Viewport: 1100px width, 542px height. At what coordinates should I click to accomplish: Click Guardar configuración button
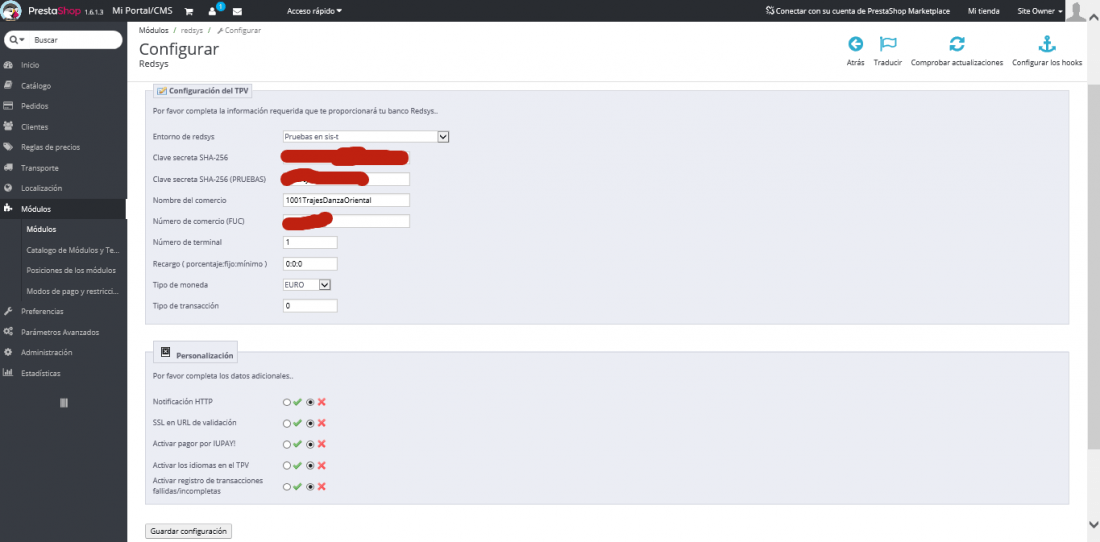(x=188, y=531)
